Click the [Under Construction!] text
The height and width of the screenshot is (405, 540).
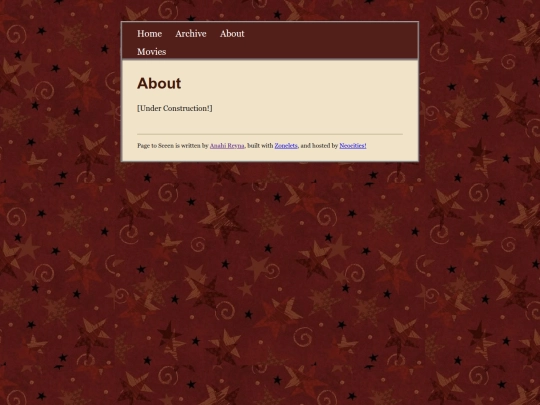175,108
